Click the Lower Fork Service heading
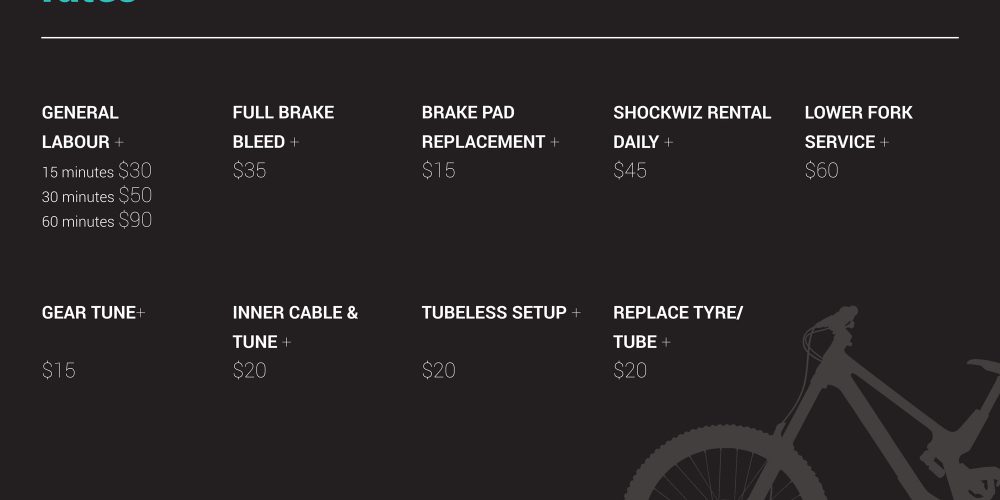Image resolution: width=1000 pixels, height=500 pixels. (x=858, y=127)
